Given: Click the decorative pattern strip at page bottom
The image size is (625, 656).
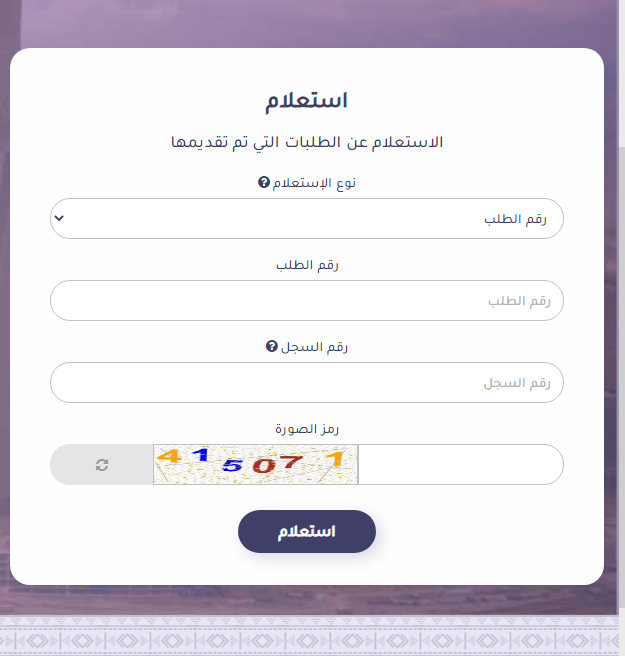Looking at the screenshot, I should 312,637.
